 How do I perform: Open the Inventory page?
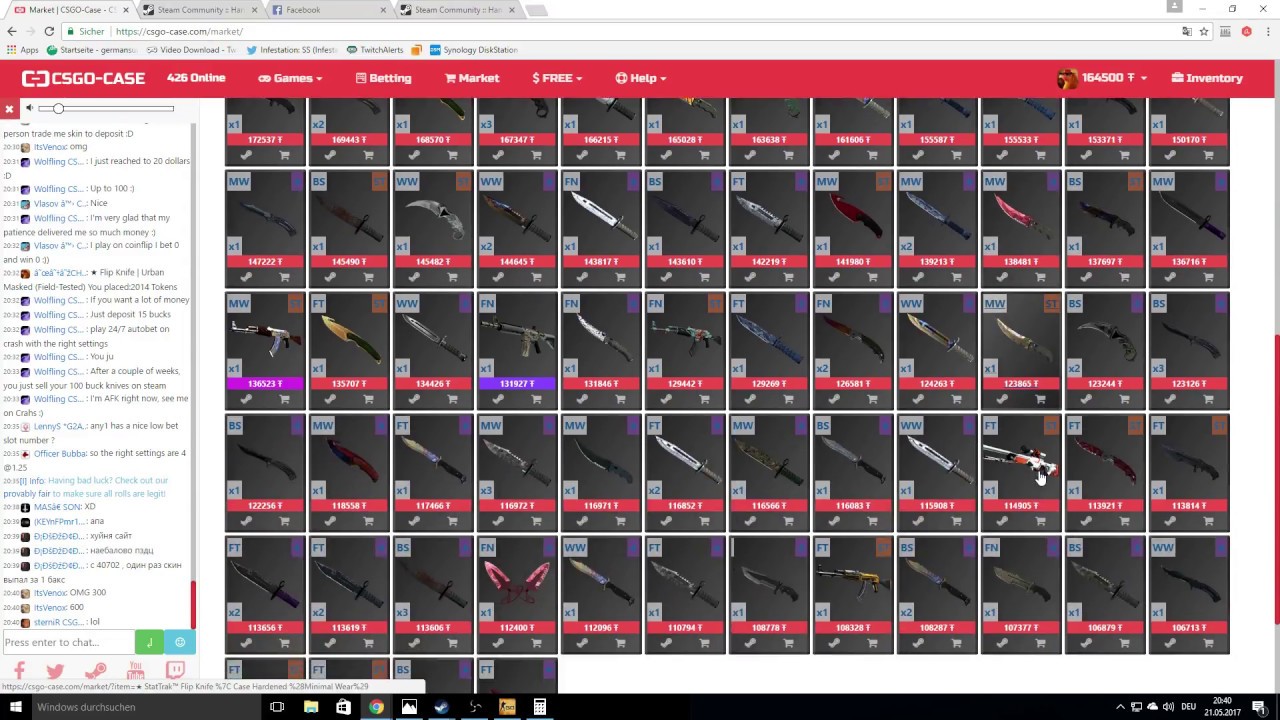pos(1207,78)
